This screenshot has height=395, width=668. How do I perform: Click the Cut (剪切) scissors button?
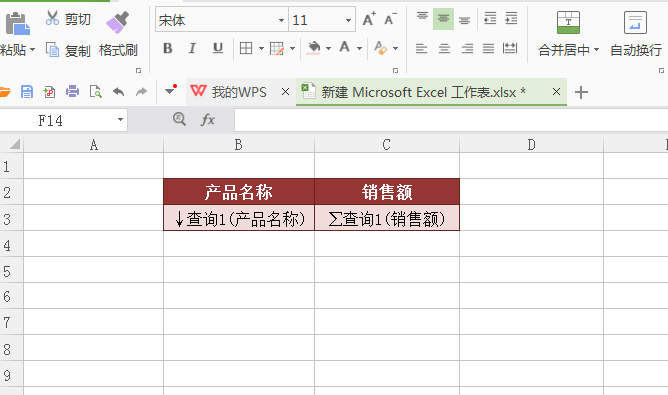click(x=68, y=19)
